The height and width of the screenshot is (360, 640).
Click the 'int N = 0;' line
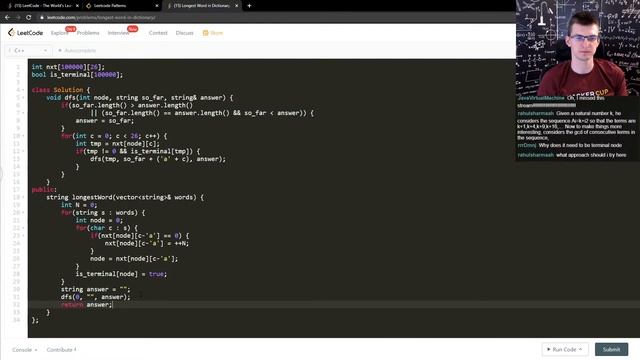(79, 205)
